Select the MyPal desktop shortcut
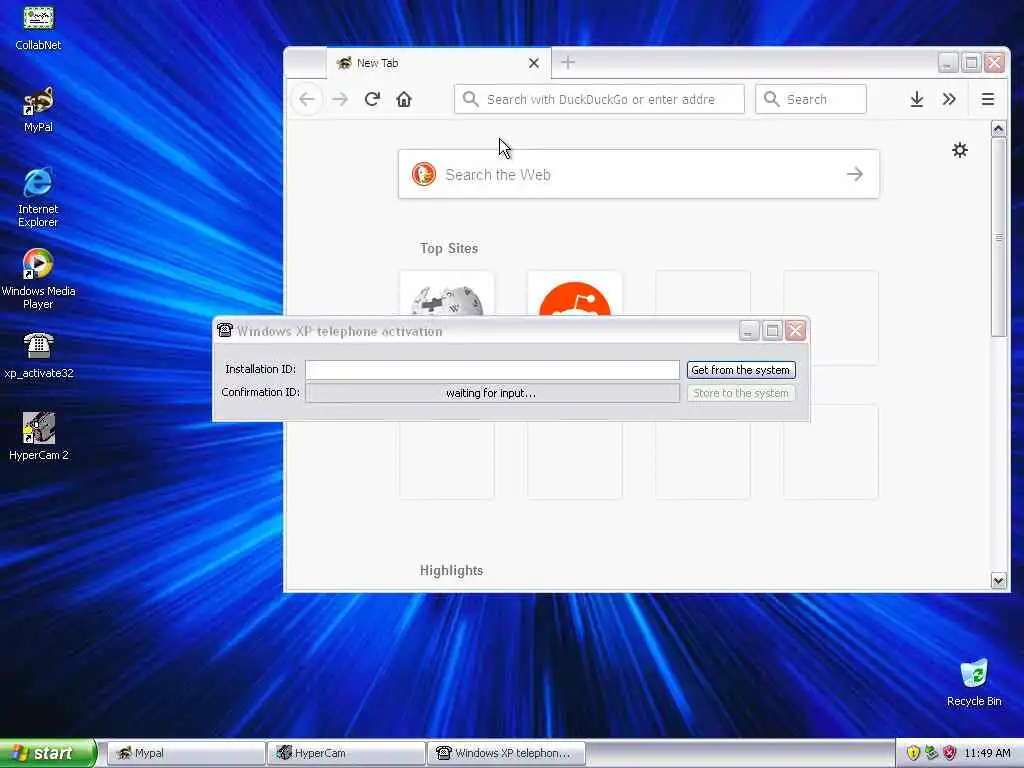Screen dimensions: 1024x768 pyautogui.click(x=38, y=109)
